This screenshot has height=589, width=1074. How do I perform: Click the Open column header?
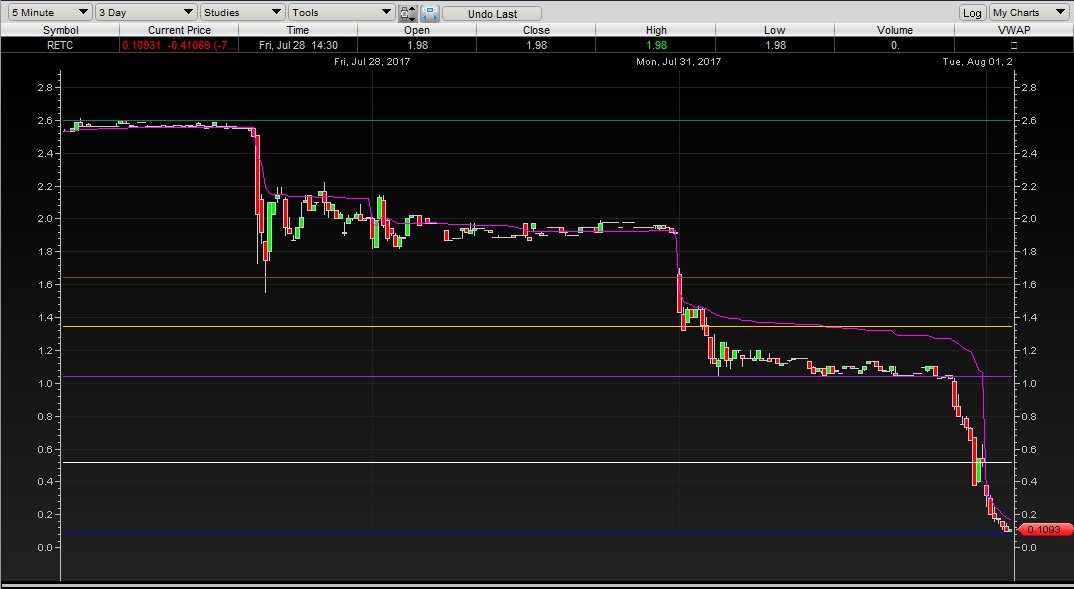(416, 30)
